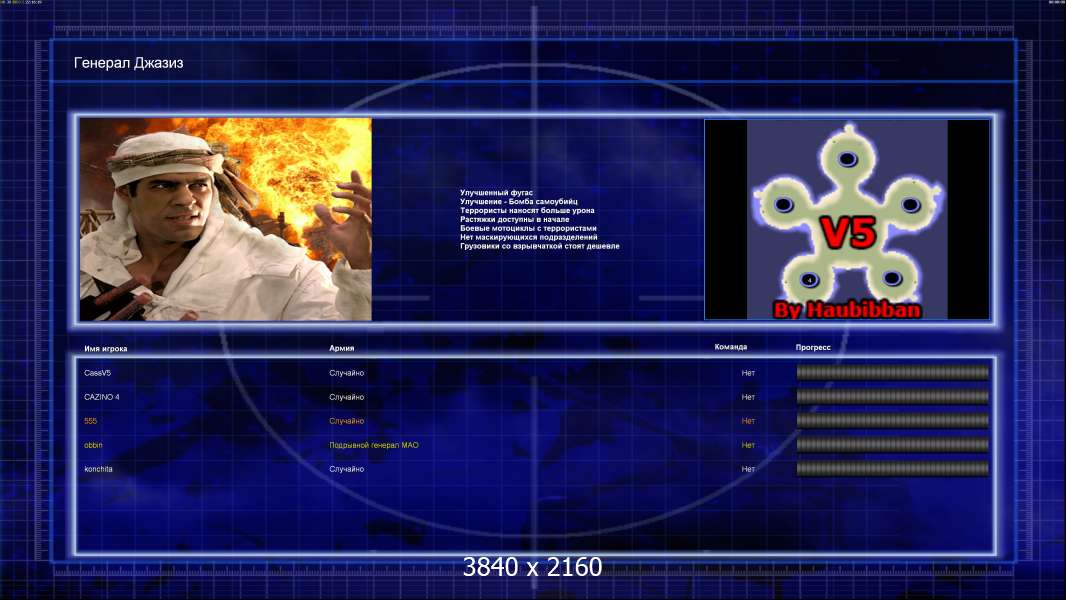1066x600 pixels.
Task: Click player 555's team value 'Нет'
Action: [x=748, y=421]
